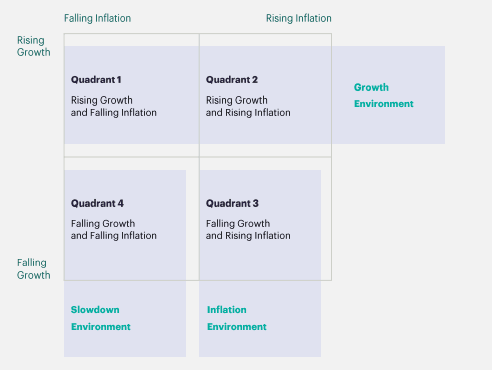Click text Rising Growth and Falling Inflation
The height and width of the screenshot is (370, 492).
pos(114,106)
